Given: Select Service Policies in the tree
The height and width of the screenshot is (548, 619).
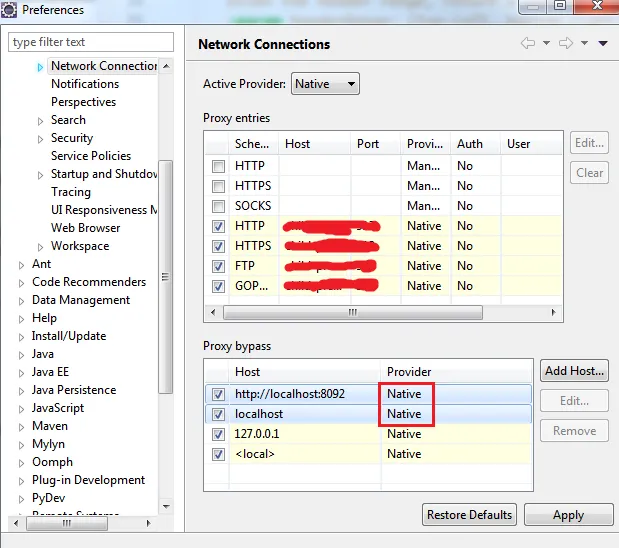Looking at the screenshot, I should click(91, 156).
